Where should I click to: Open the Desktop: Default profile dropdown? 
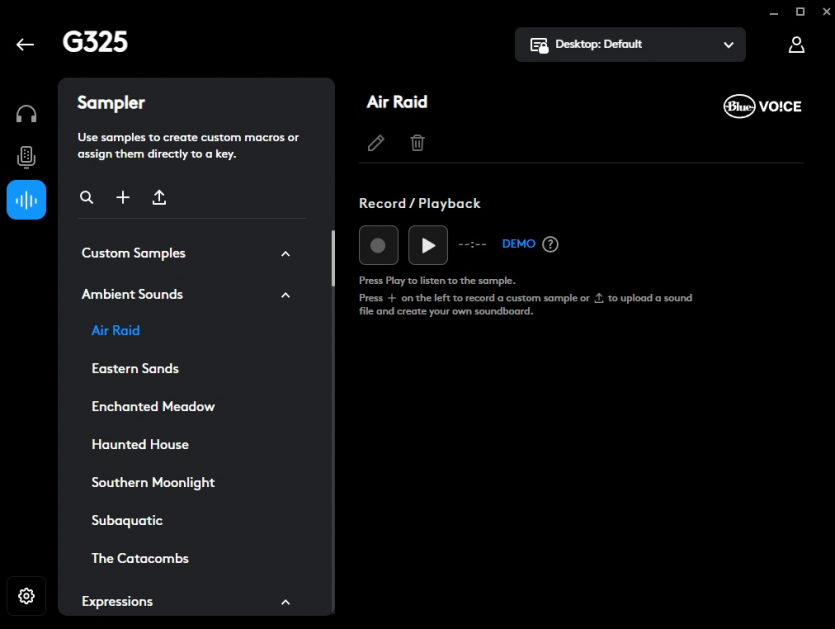[630, 45]
